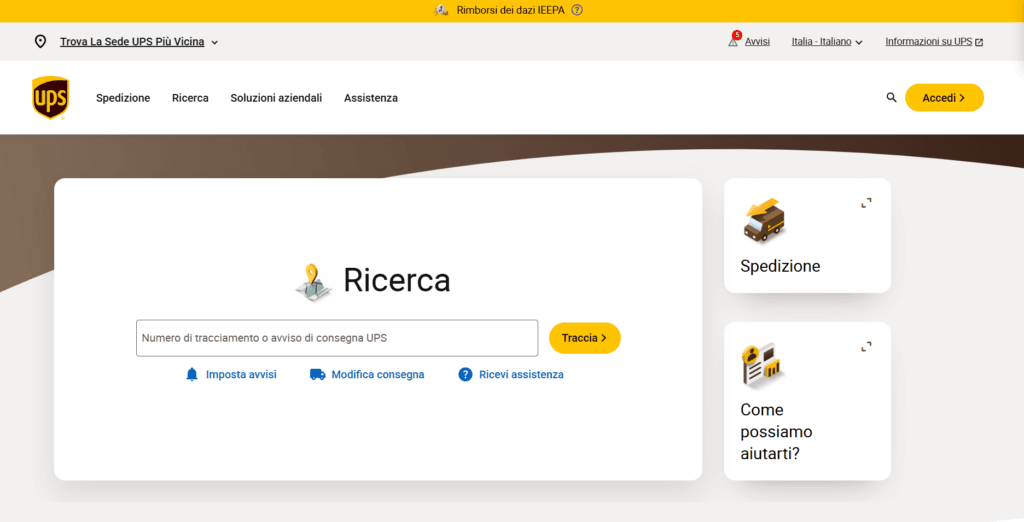Click the truck icon for Modifica consegna
The height and width of the screenshot is (522, 1024).
point(317,374)
